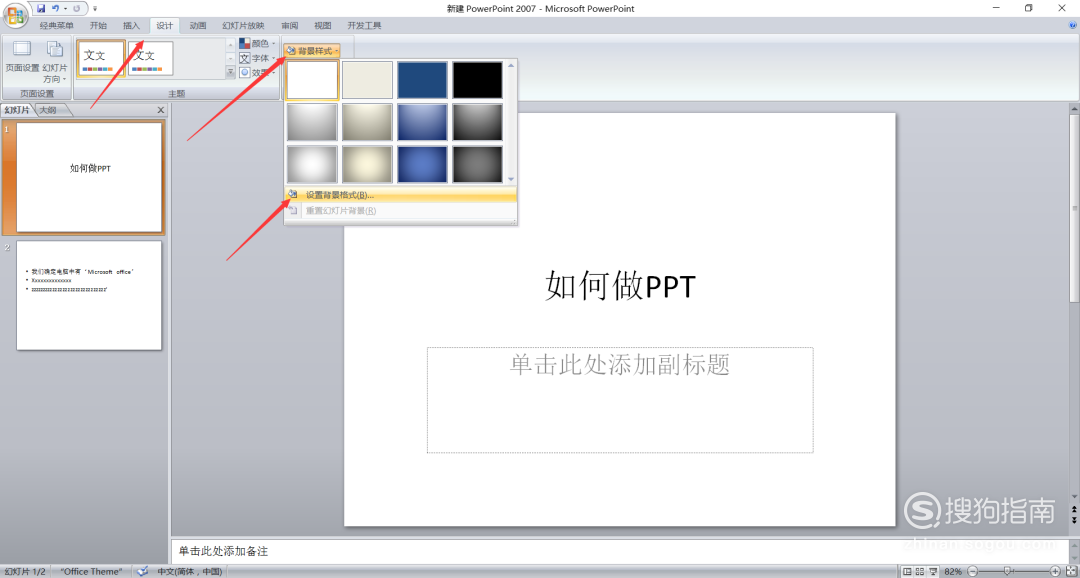The width and height of the screenshot is (1080, 578).
Task: Fit slide to current window icon
Action: point(1070,572)
